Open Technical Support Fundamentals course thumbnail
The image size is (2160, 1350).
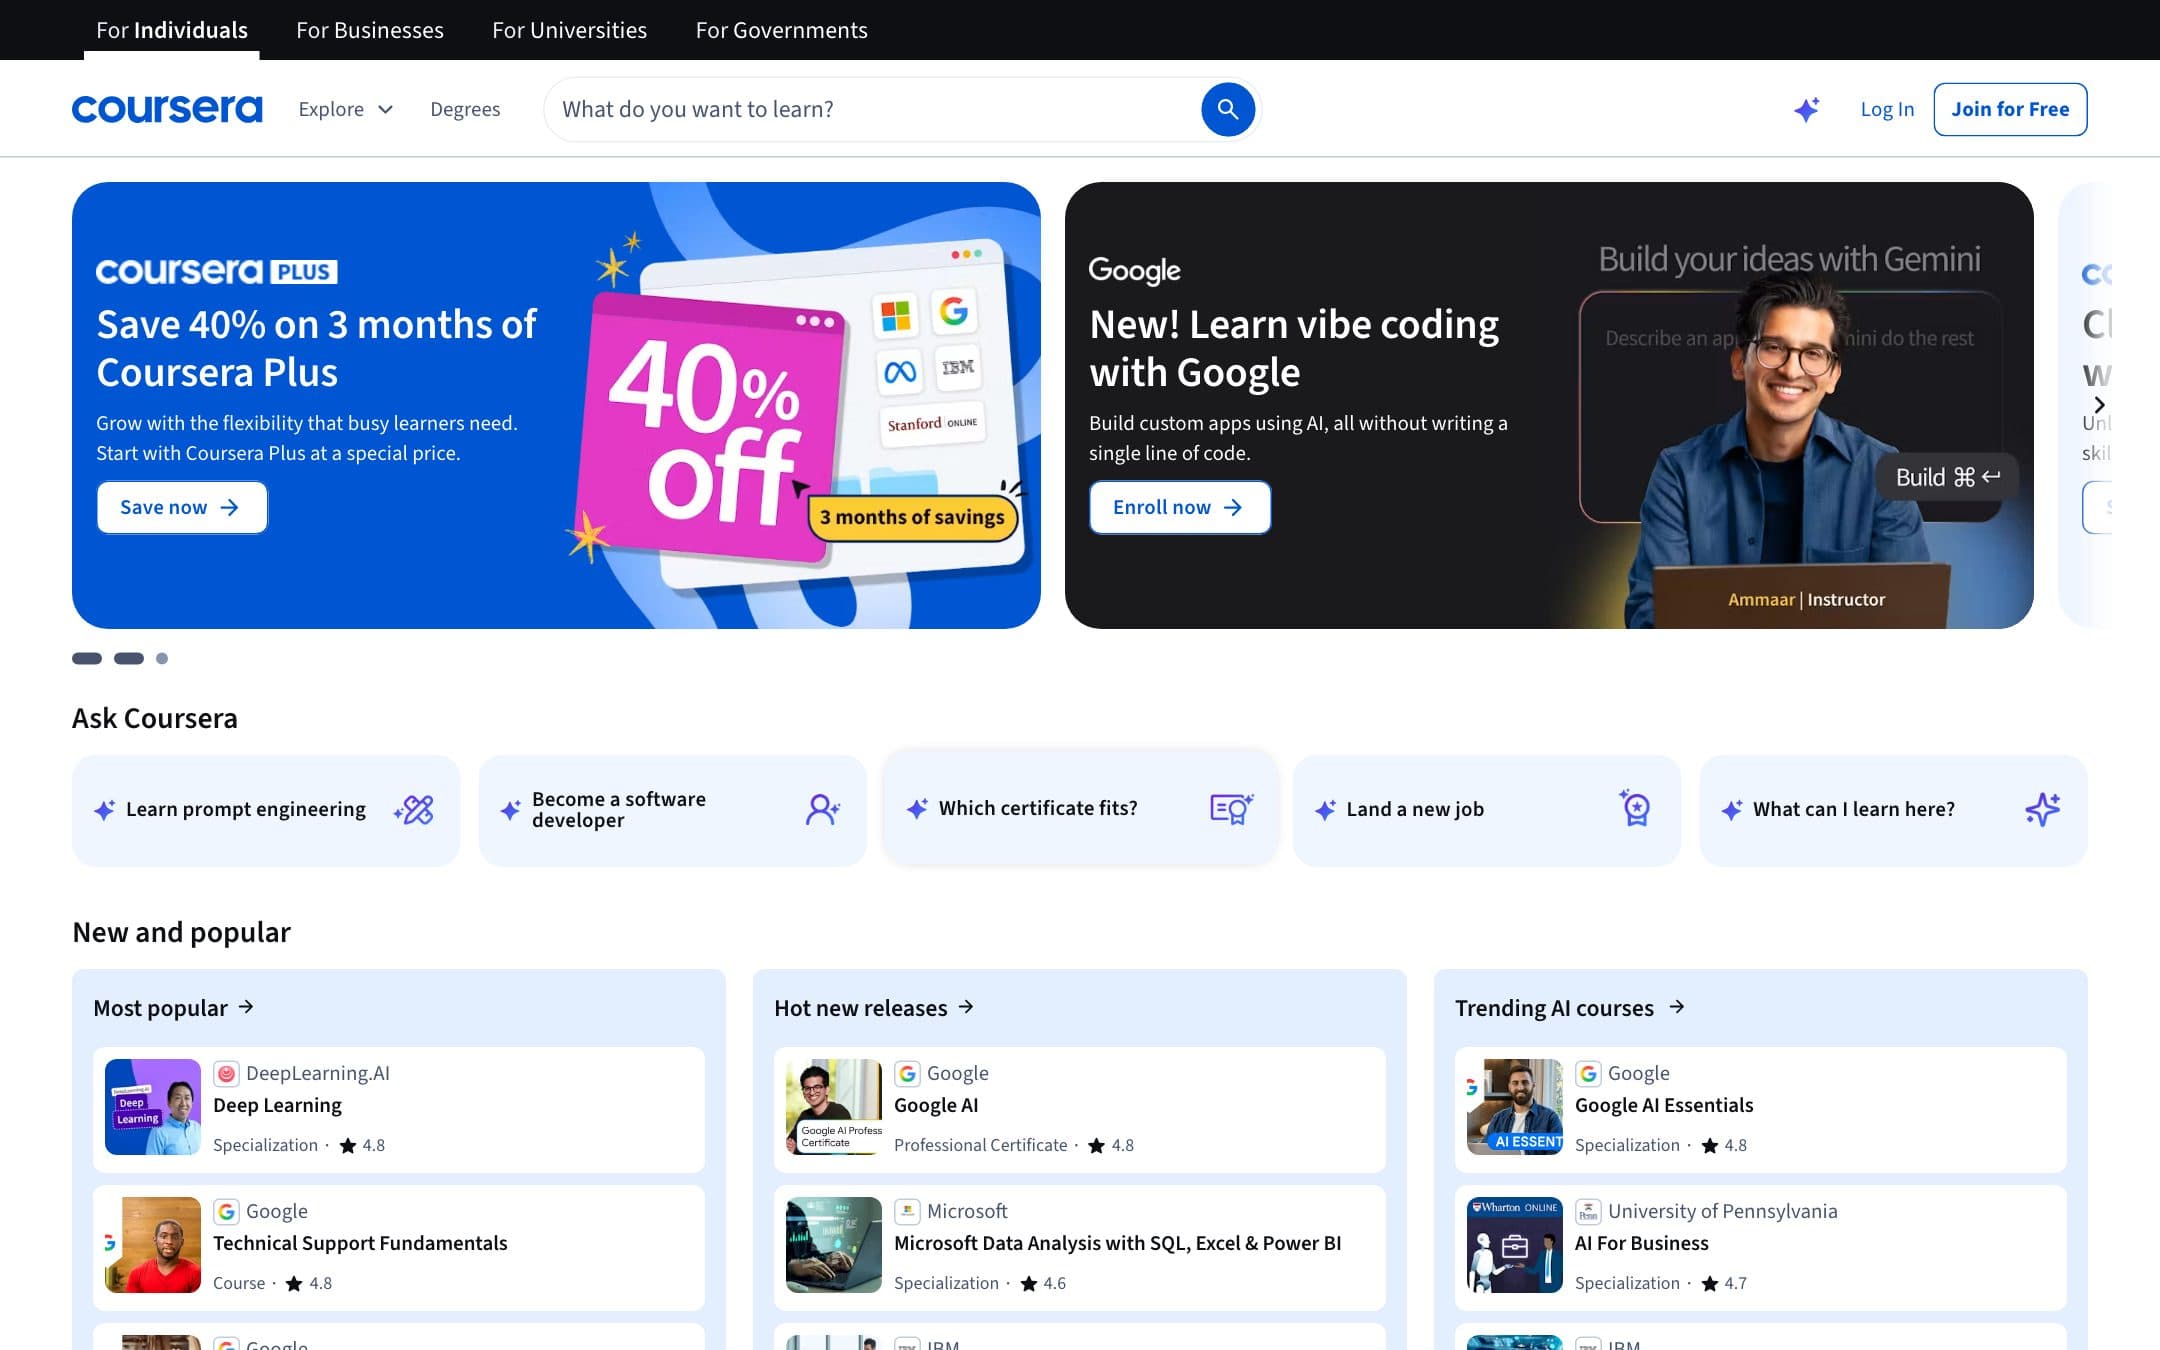tap(153, 1245)
